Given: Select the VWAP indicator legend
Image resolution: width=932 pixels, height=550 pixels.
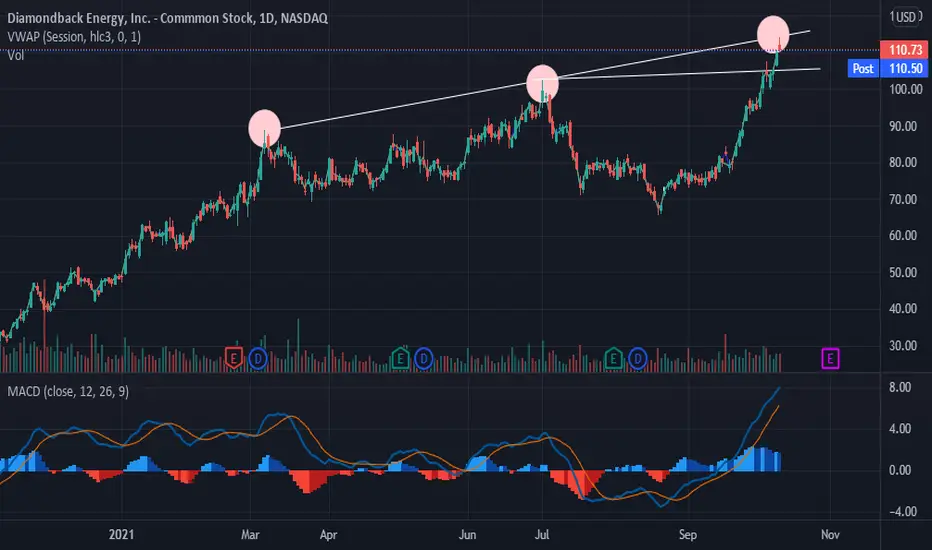Looking at the screenshot, I should click(74, 37).
